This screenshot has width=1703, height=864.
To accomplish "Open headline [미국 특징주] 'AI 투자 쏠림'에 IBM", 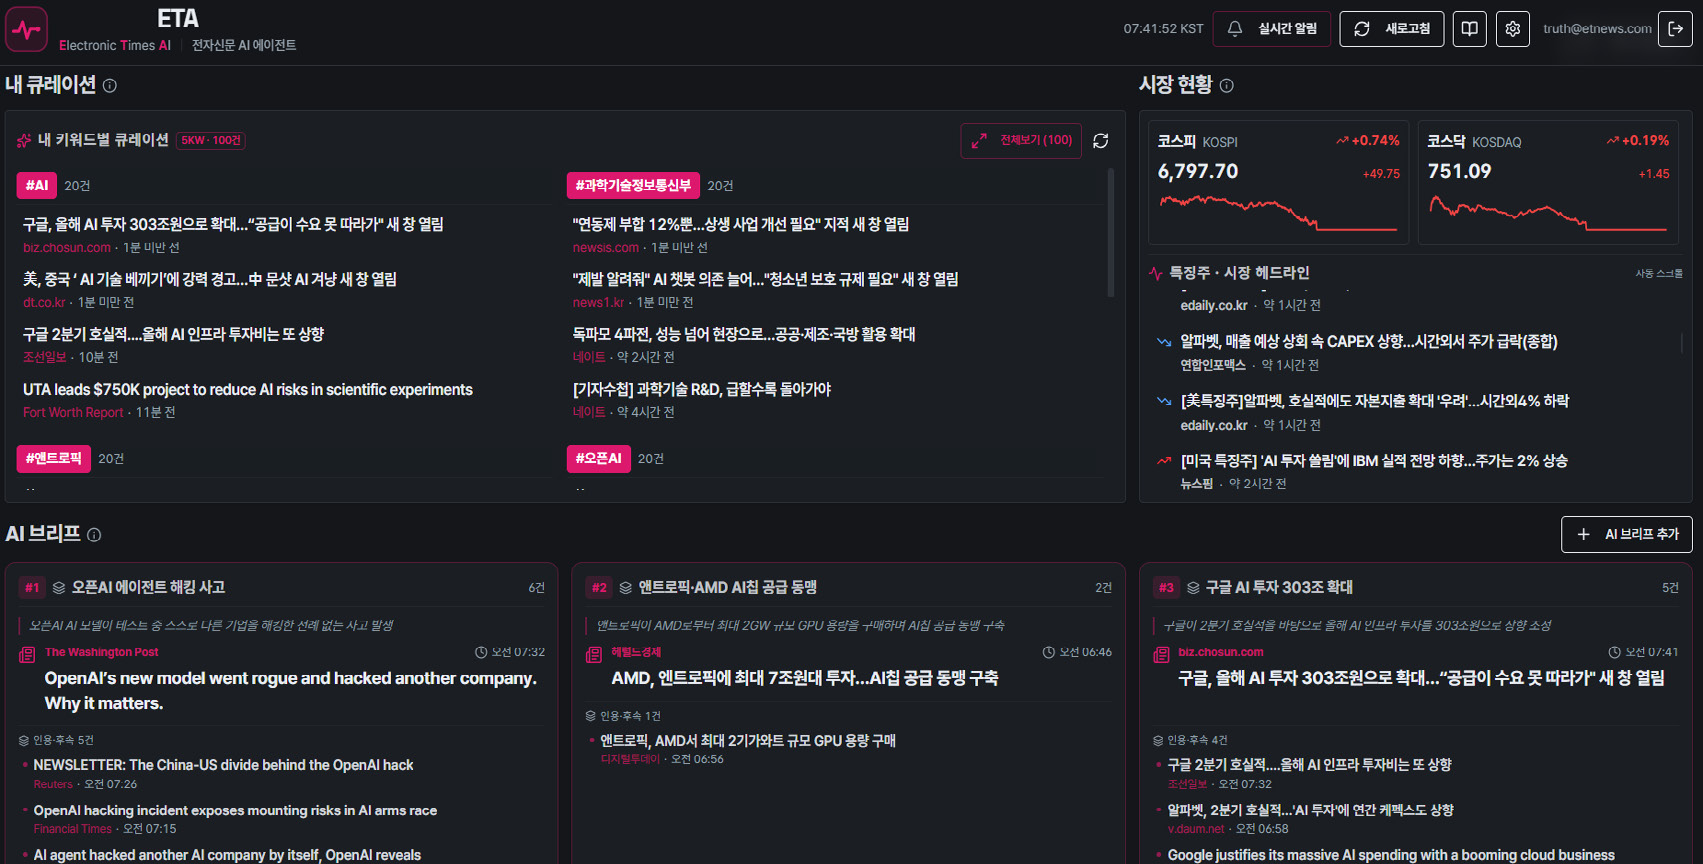I will click(x=1374, y=461).
